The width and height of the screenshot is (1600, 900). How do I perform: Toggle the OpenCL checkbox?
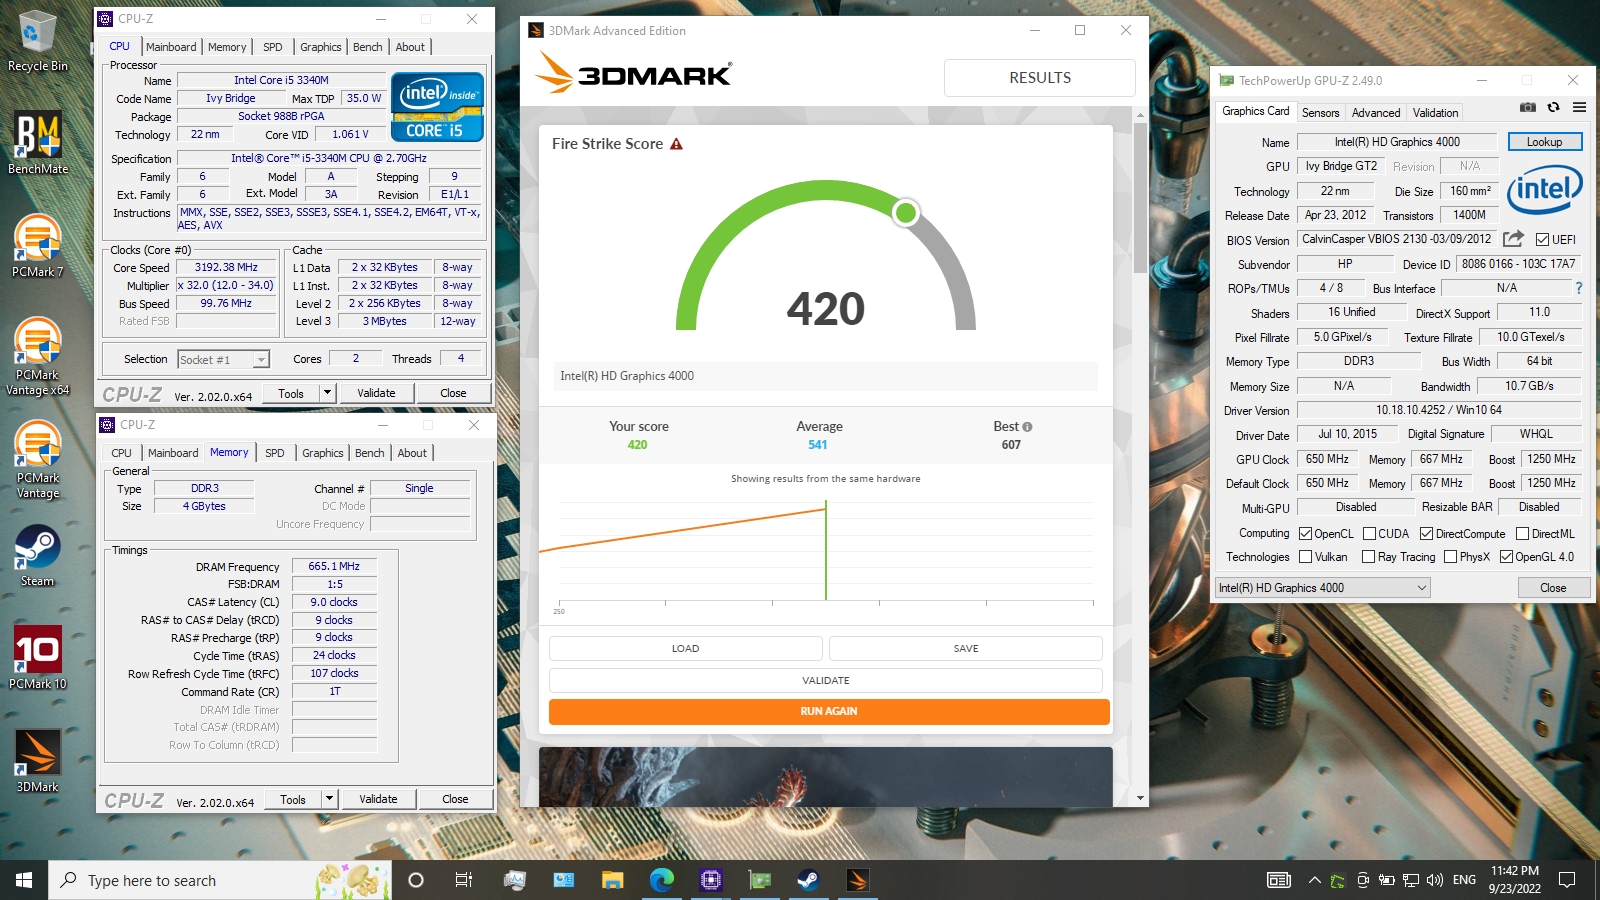click(1305, 534)
